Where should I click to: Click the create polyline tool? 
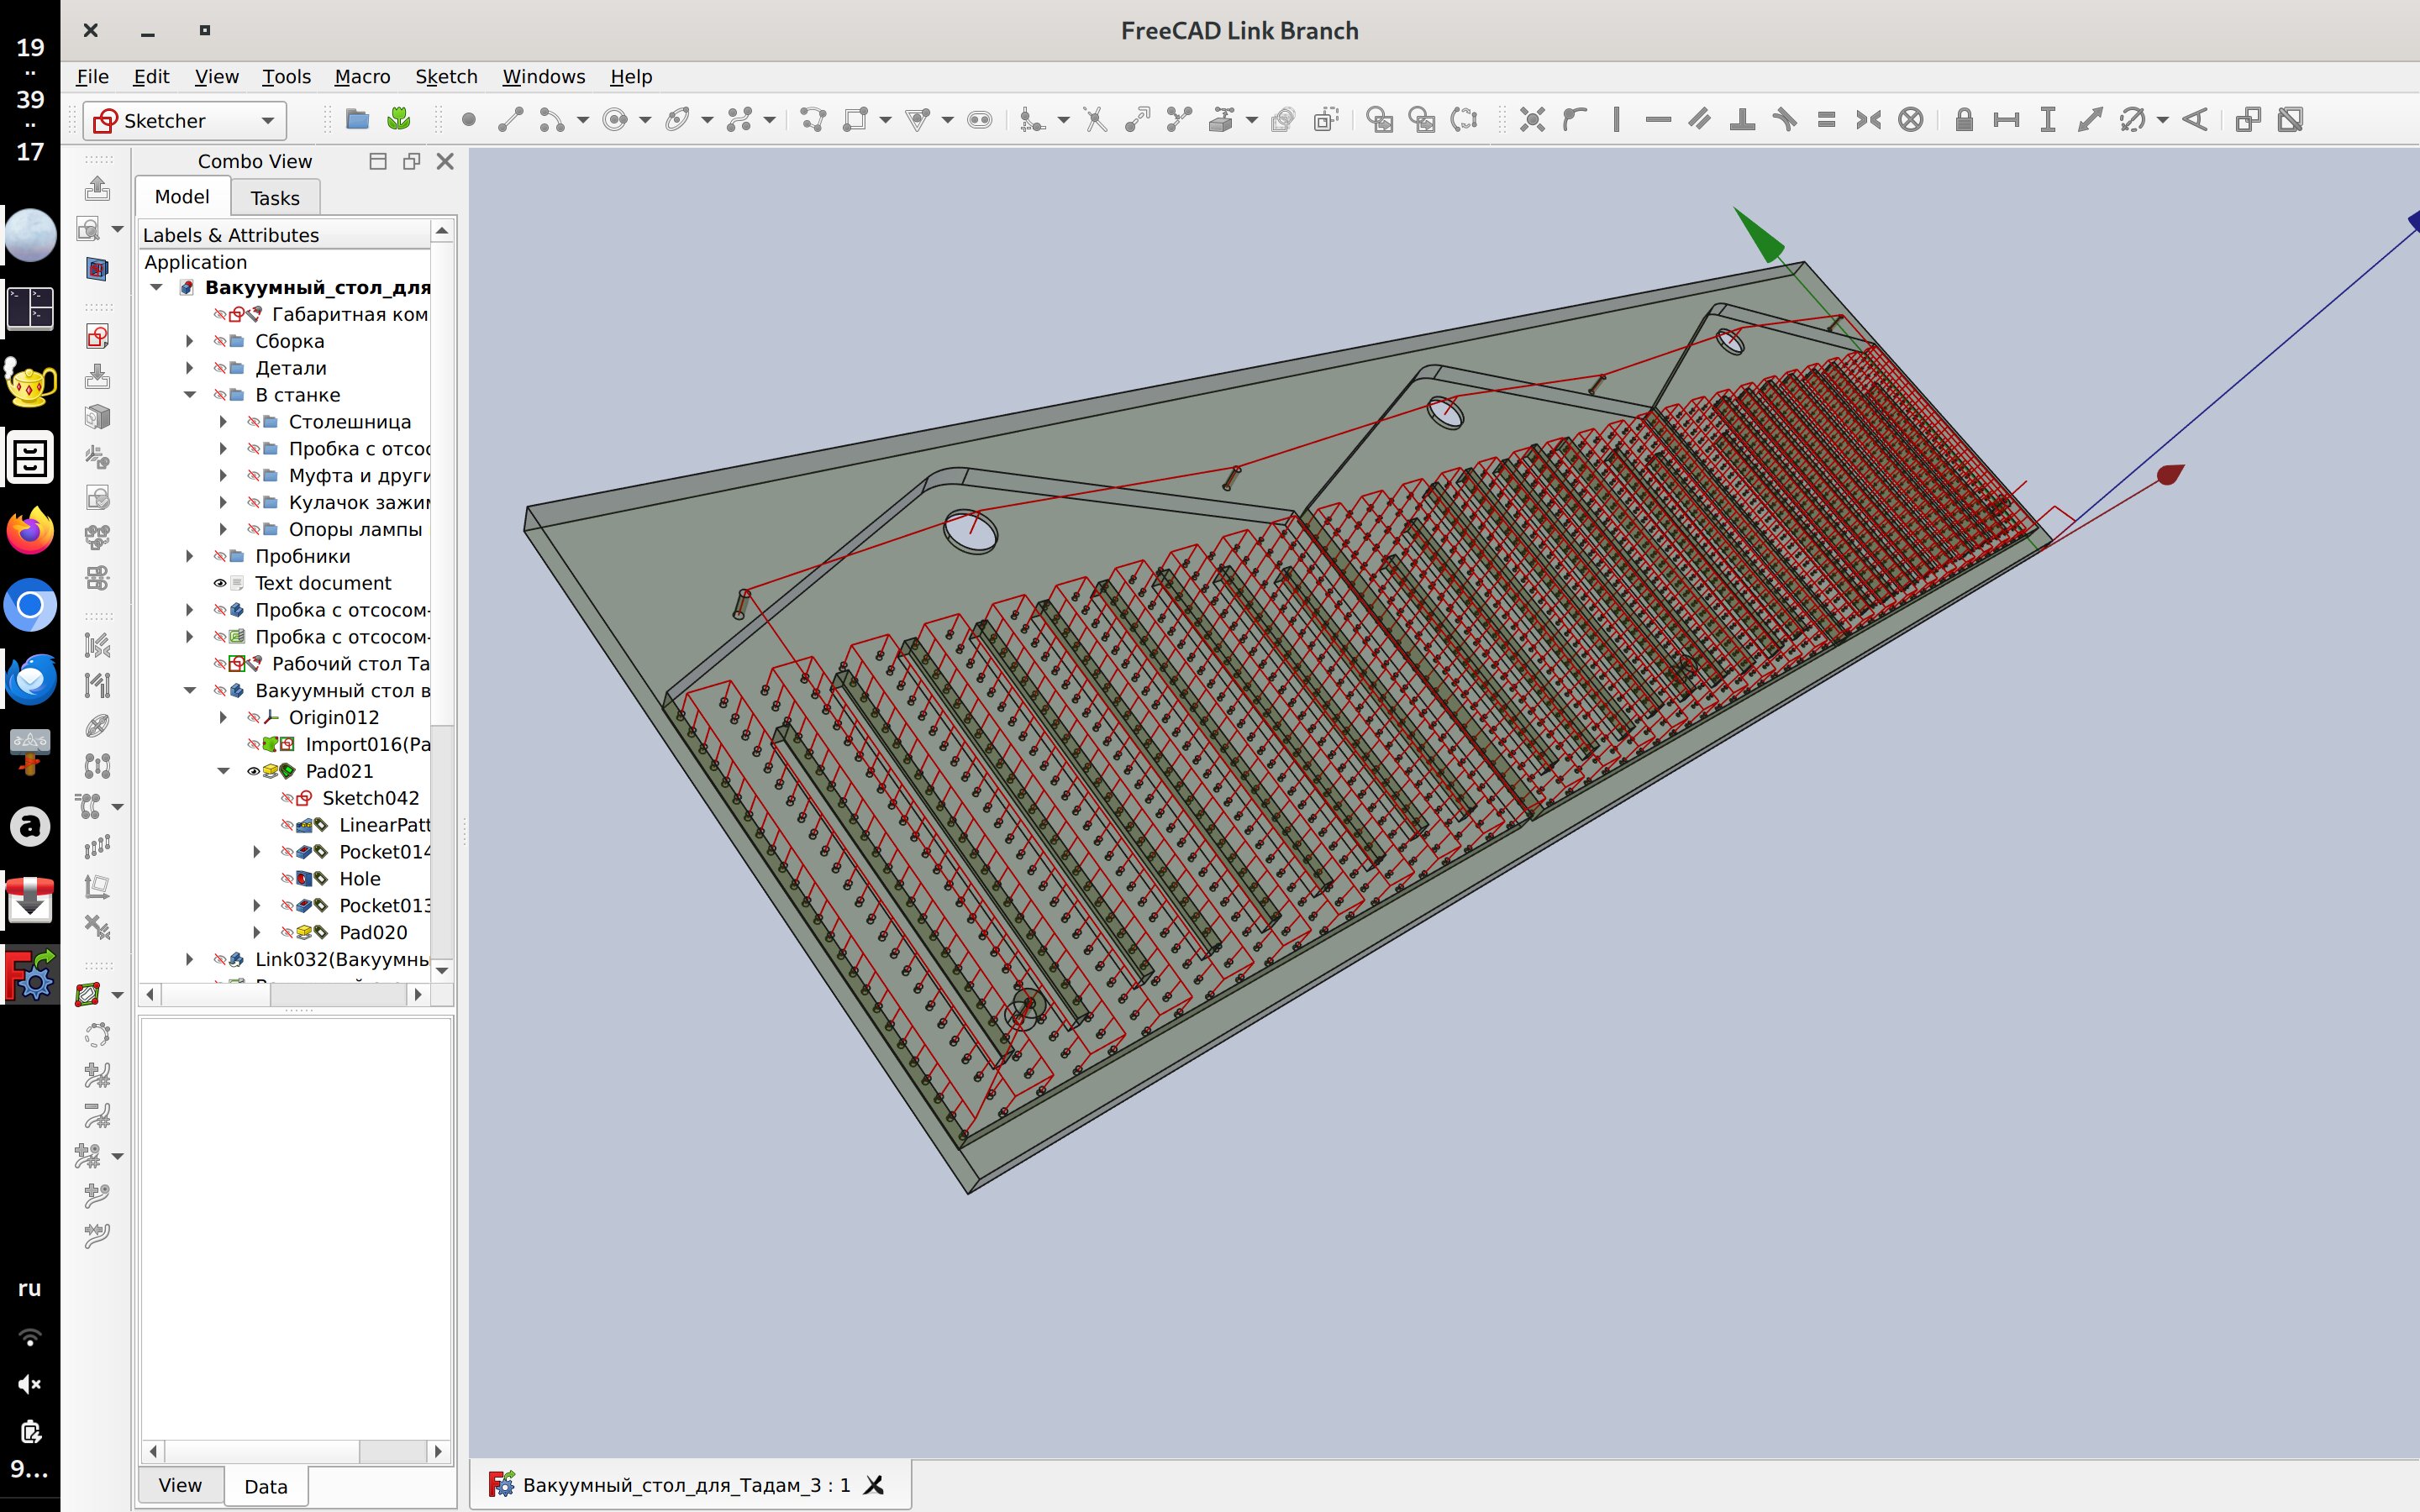[x=812, y=120]
